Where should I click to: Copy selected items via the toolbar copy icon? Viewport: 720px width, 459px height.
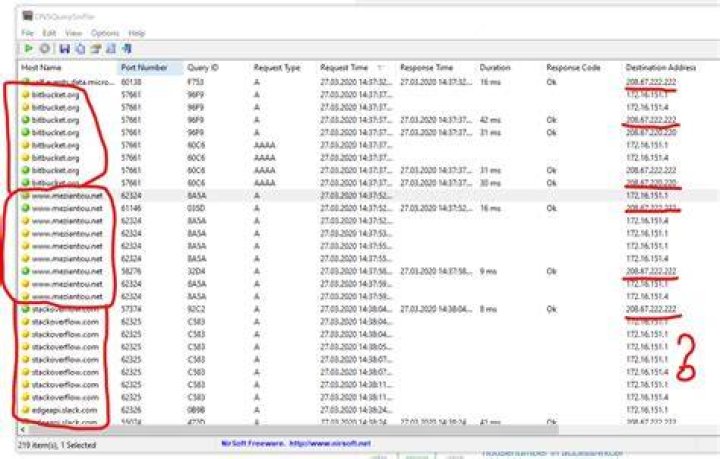(x=80, y=48)
